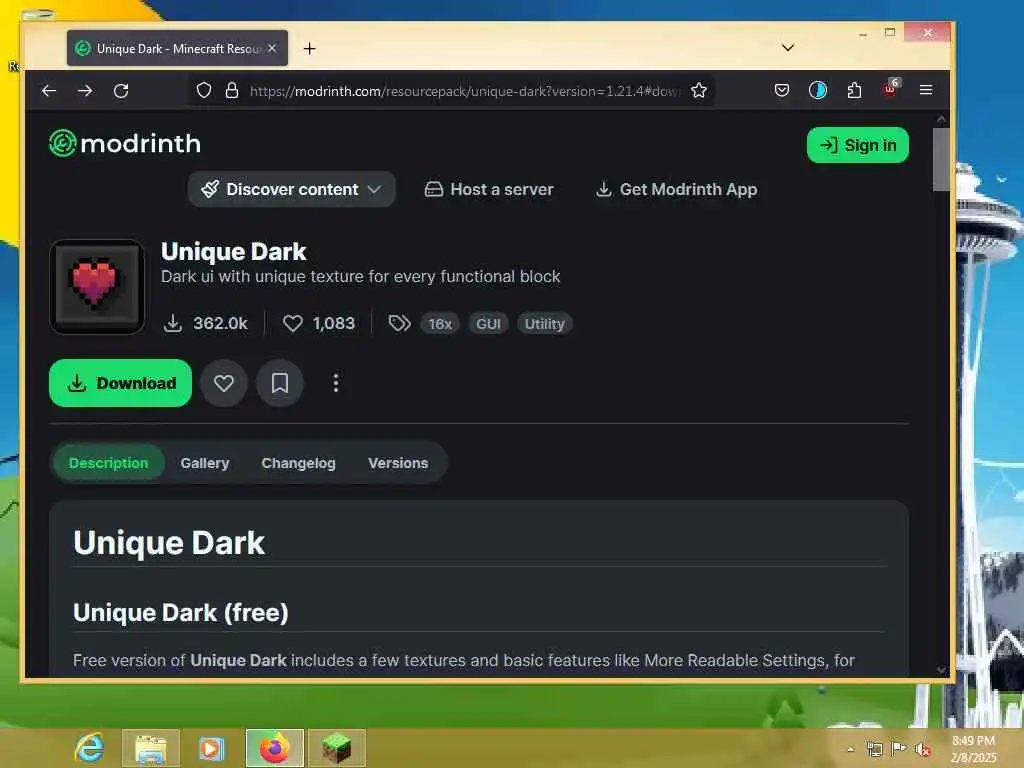This screenshot has height=768, width=1024.
Task: Download the Unique Dark resource pack
Action: click(x=120, y=383)
